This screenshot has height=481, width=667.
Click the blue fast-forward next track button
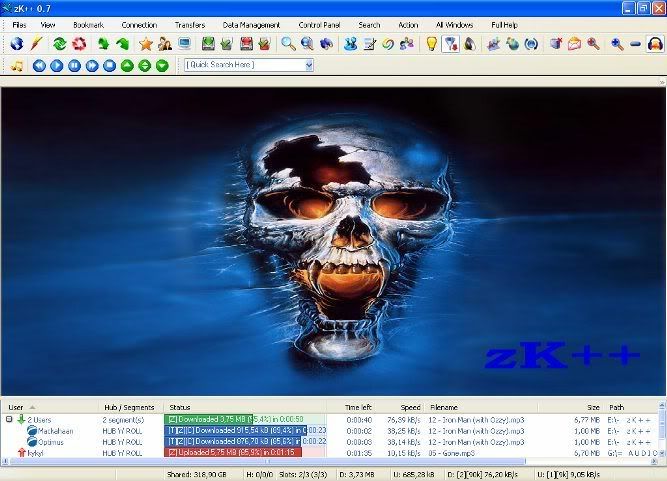click(92, 65)
